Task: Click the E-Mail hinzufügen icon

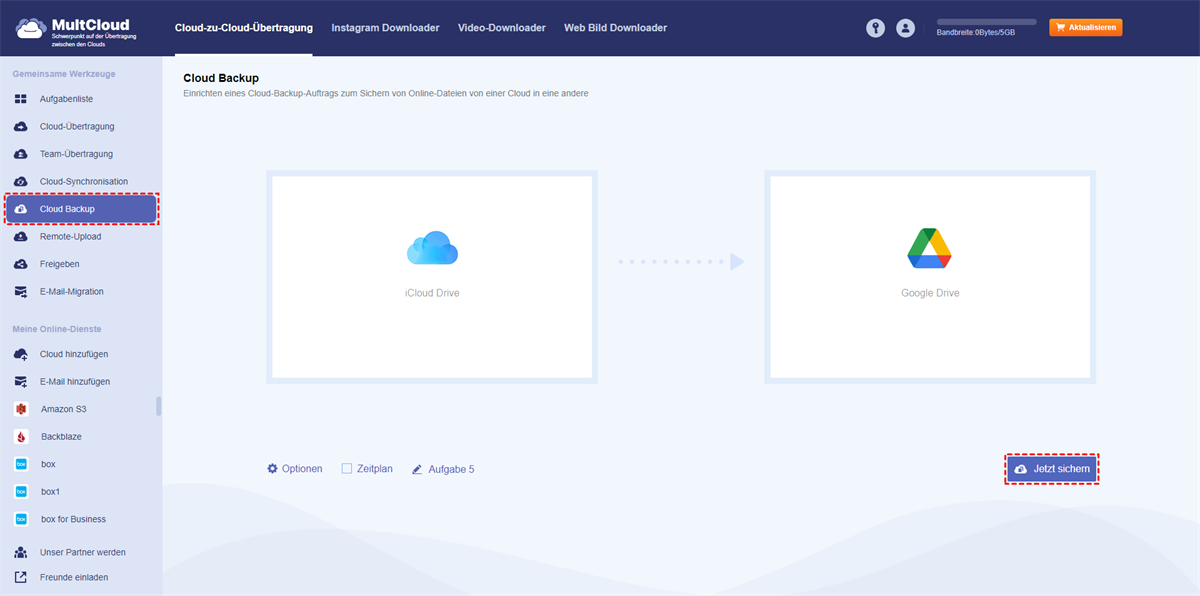Action: click(x=21, y=382)
